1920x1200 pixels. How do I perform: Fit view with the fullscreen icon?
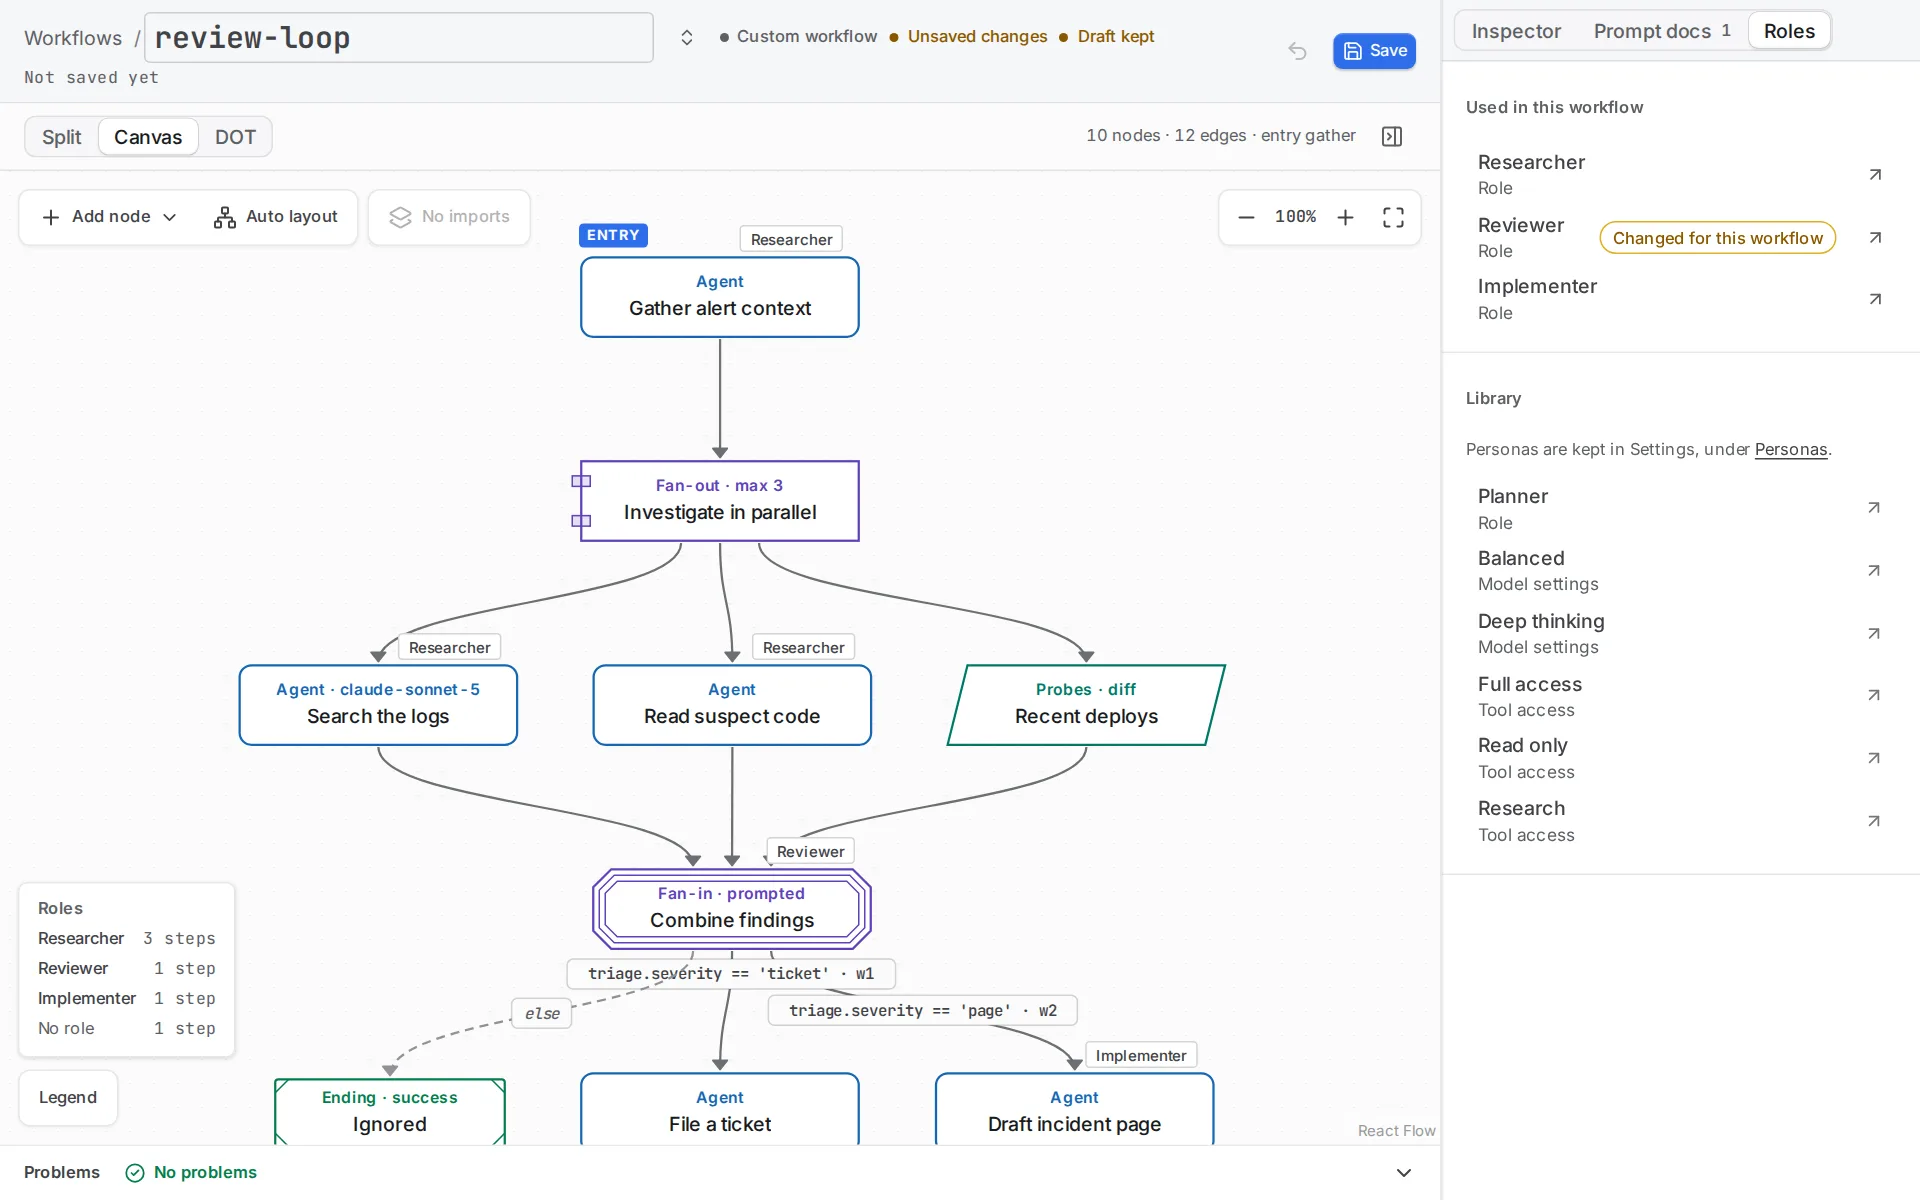click(1393, 217)
